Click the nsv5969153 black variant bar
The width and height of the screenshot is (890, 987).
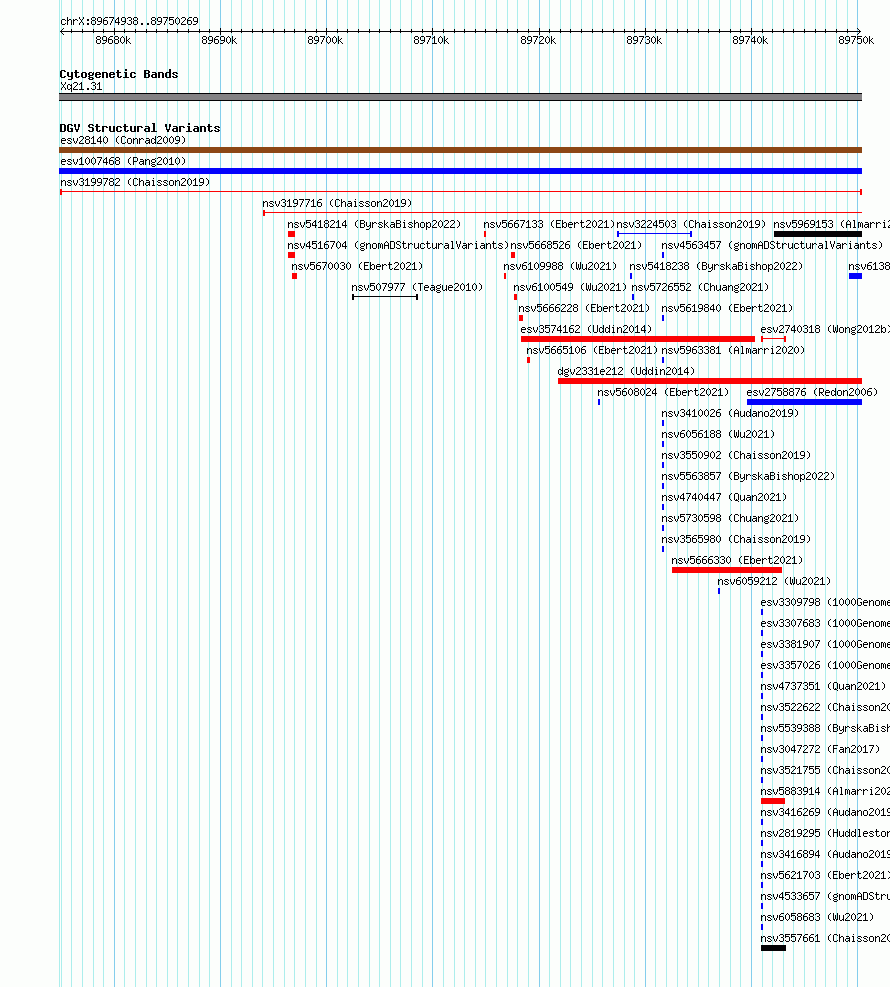pos(818,234)
